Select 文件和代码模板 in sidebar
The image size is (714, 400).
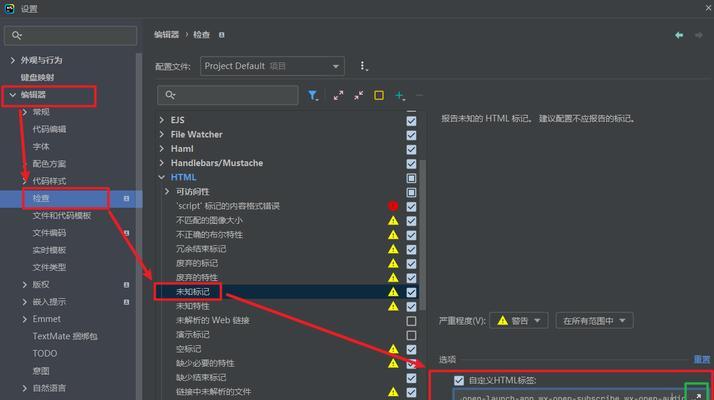pyautogui.click(x=61, y=215)
